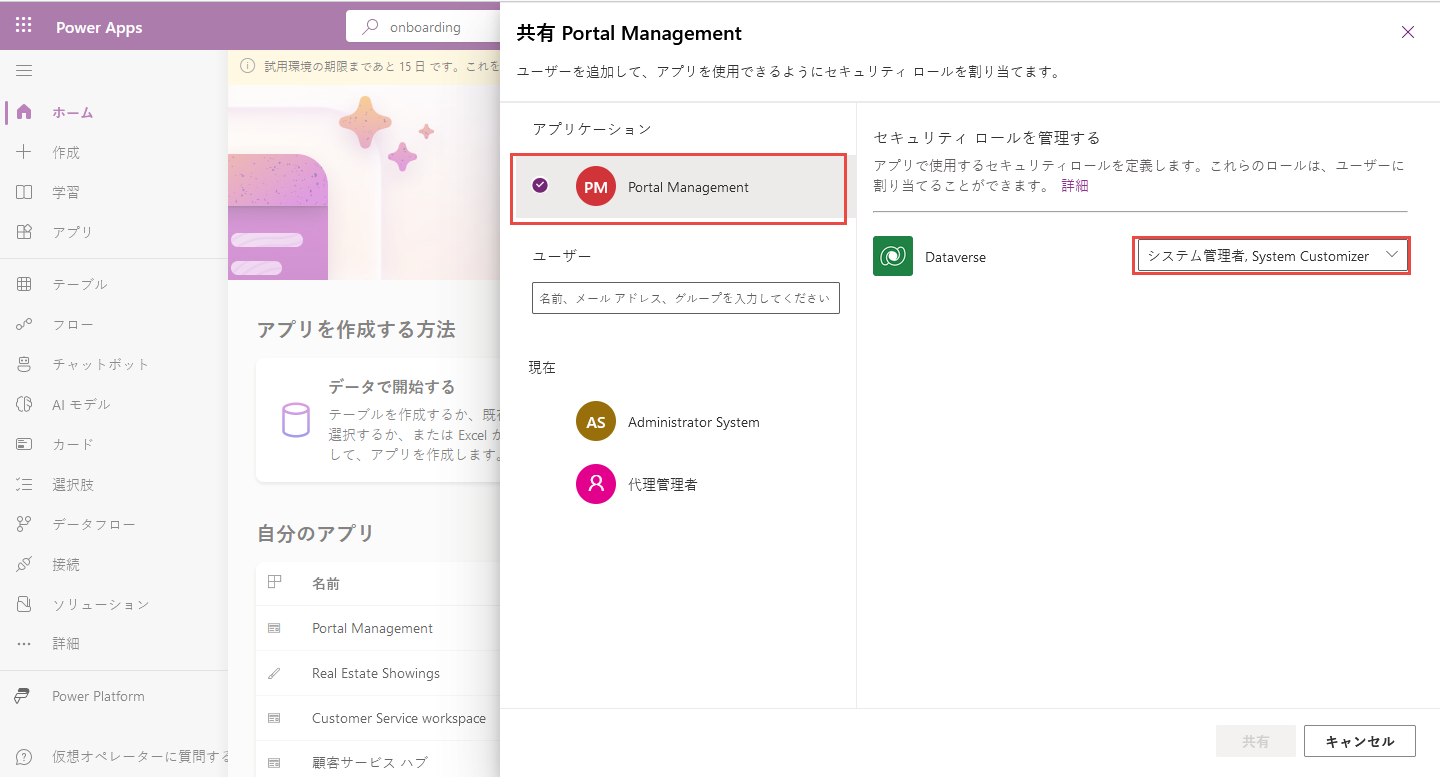1440x777 pixels.
Task: Click the 選択肢 list icon
Action: [x=24, y=484]
